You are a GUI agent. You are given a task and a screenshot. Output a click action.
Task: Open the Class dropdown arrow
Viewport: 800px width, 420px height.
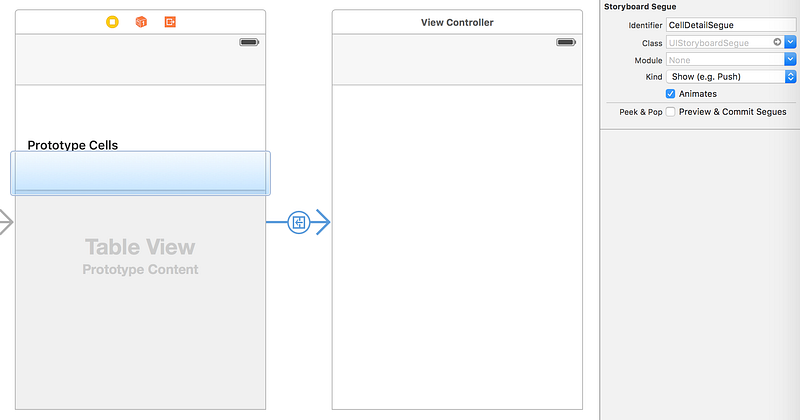(x=790, y=42)
